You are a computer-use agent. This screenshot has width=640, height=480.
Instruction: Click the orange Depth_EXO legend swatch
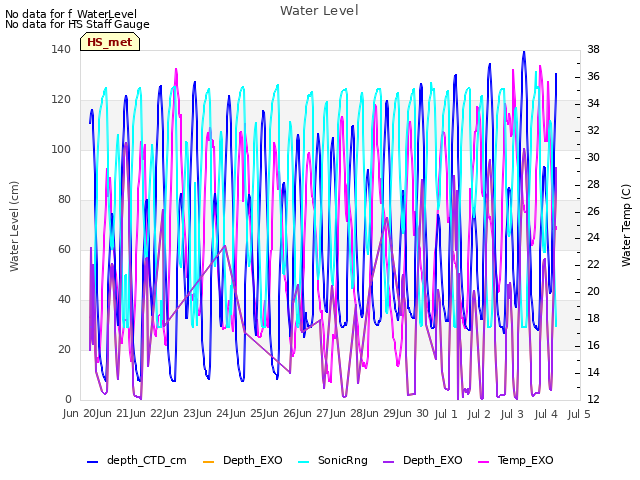[208, 462]
